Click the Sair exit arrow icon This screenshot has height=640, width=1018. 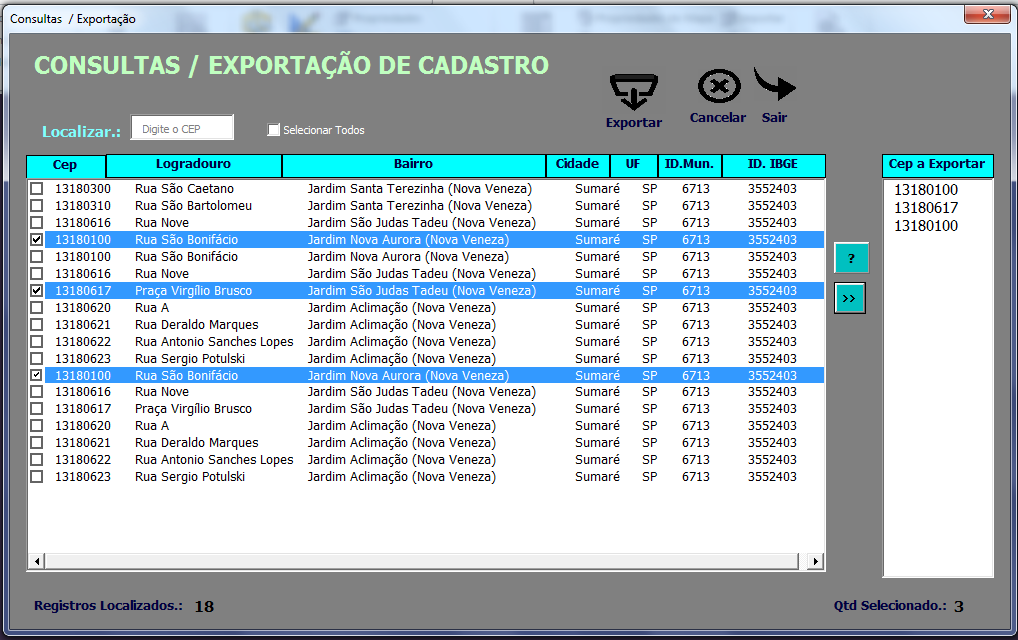[774, 88]
